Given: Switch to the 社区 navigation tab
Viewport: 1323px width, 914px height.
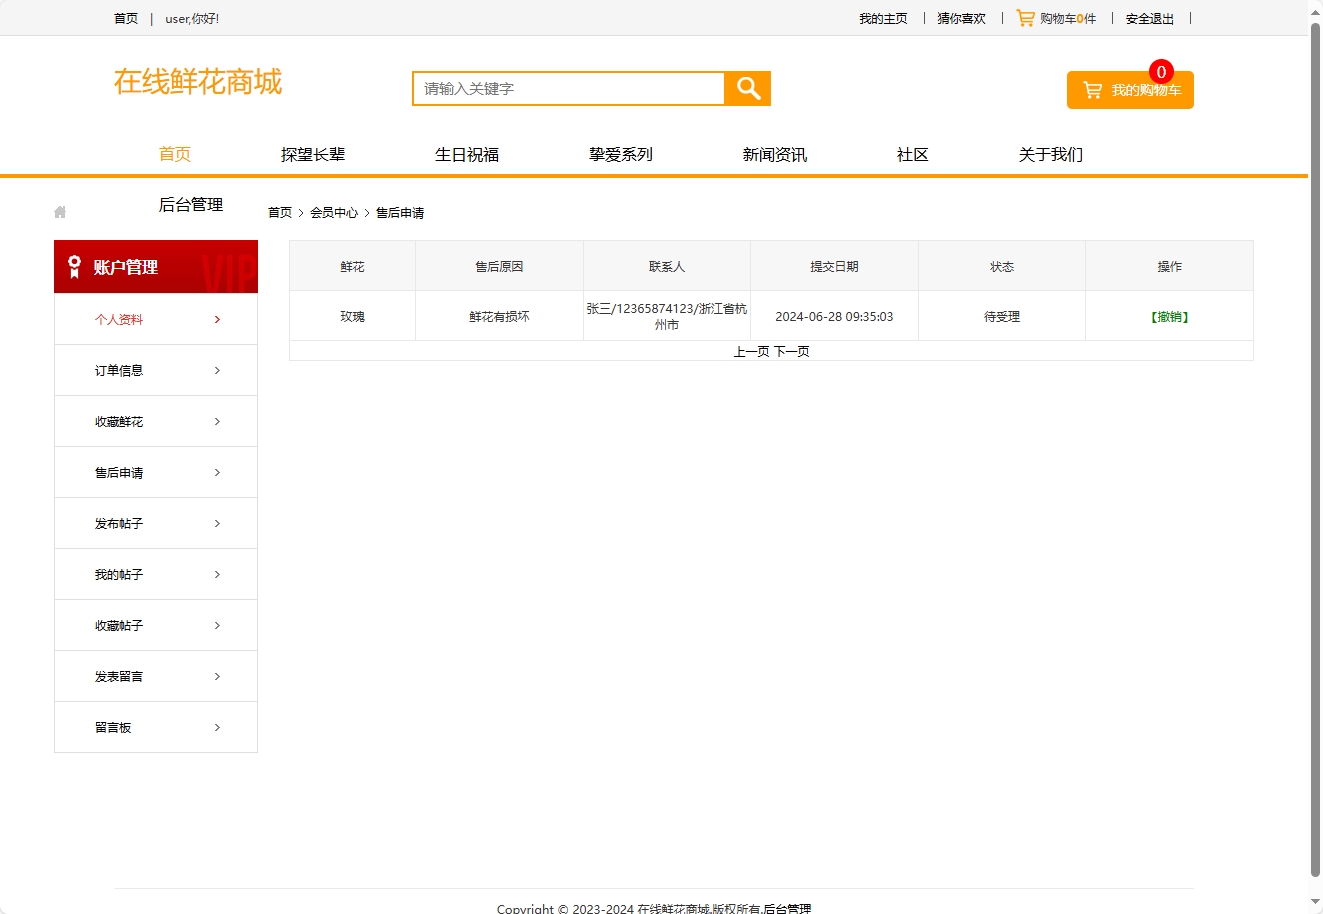Looking at the screenshot, I should point(912,154).
